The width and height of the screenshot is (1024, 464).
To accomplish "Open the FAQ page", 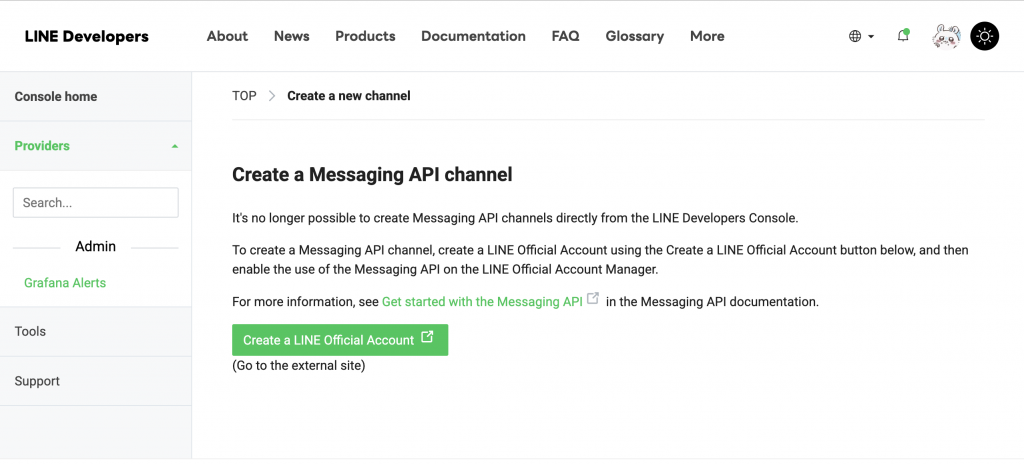I will pyautogui.click(x=566, y=37).
